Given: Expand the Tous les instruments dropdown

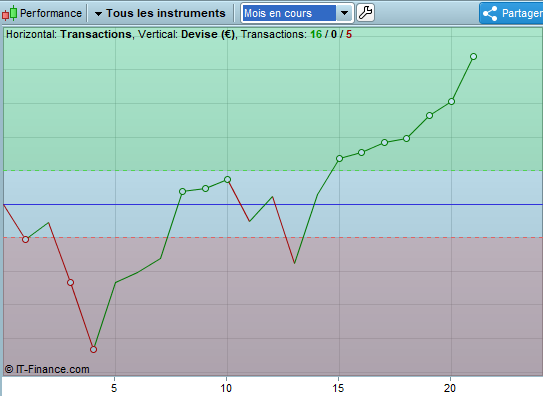Looking at the screenshot, I should [160, 13].
